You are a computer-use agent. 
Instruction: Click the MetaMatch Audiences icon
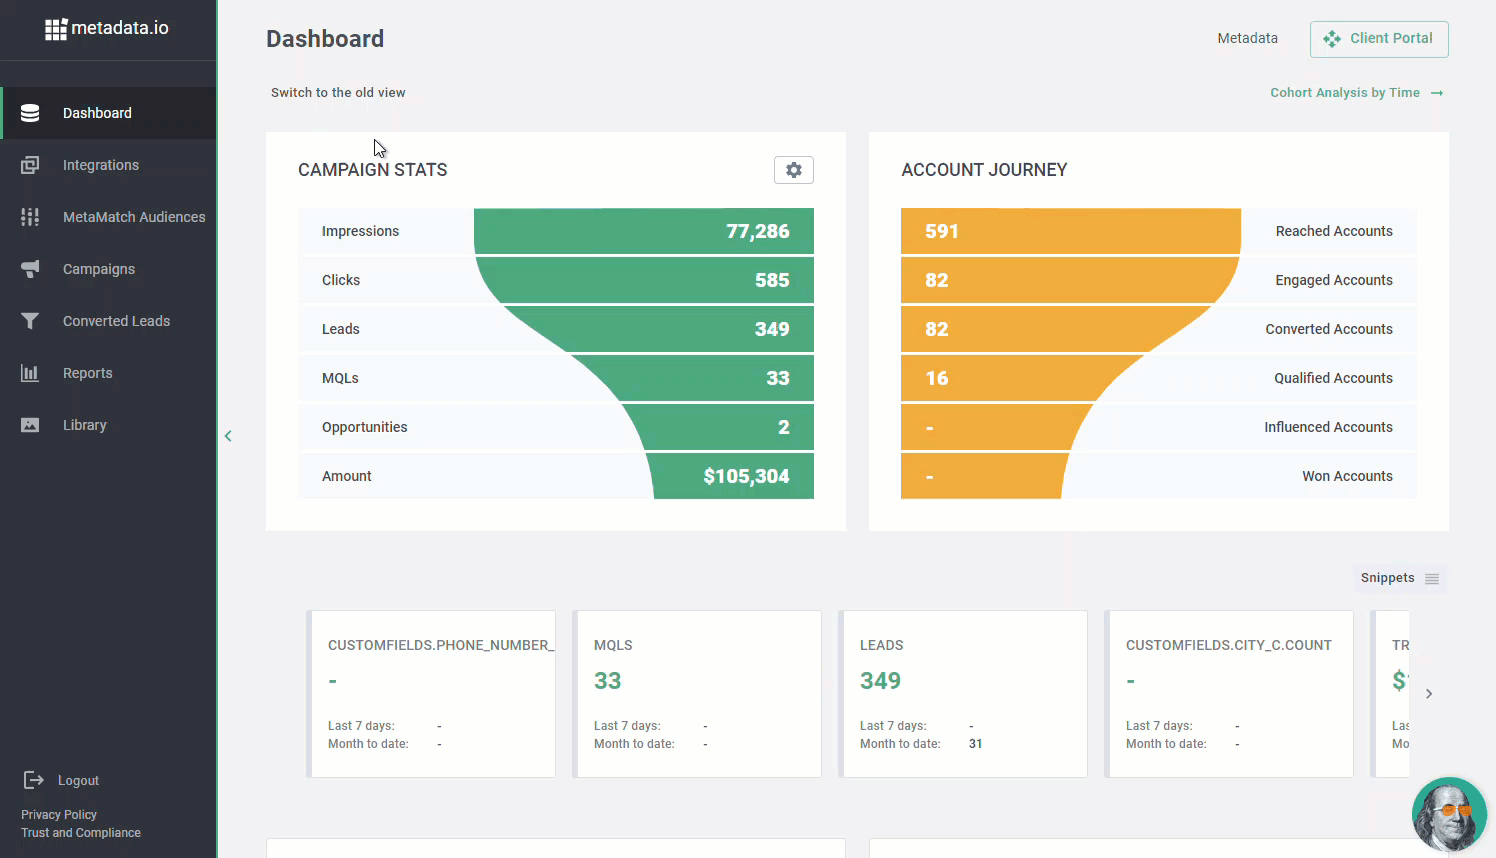click(x=30, y=217)
